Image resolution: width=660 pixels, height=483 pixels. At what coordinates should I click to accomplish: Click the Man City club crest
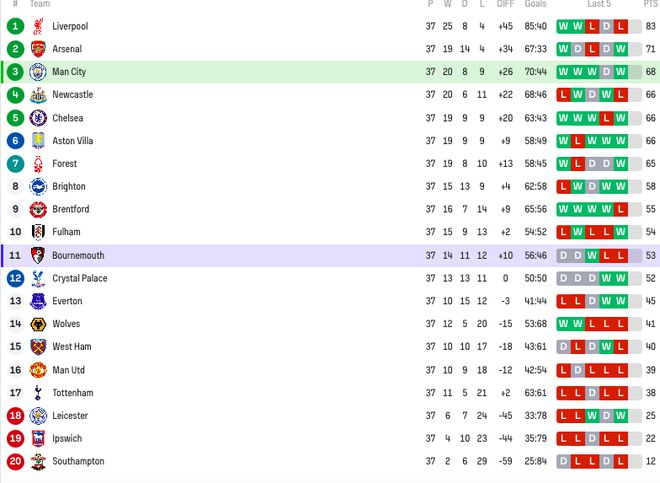(x=38, y=72)
